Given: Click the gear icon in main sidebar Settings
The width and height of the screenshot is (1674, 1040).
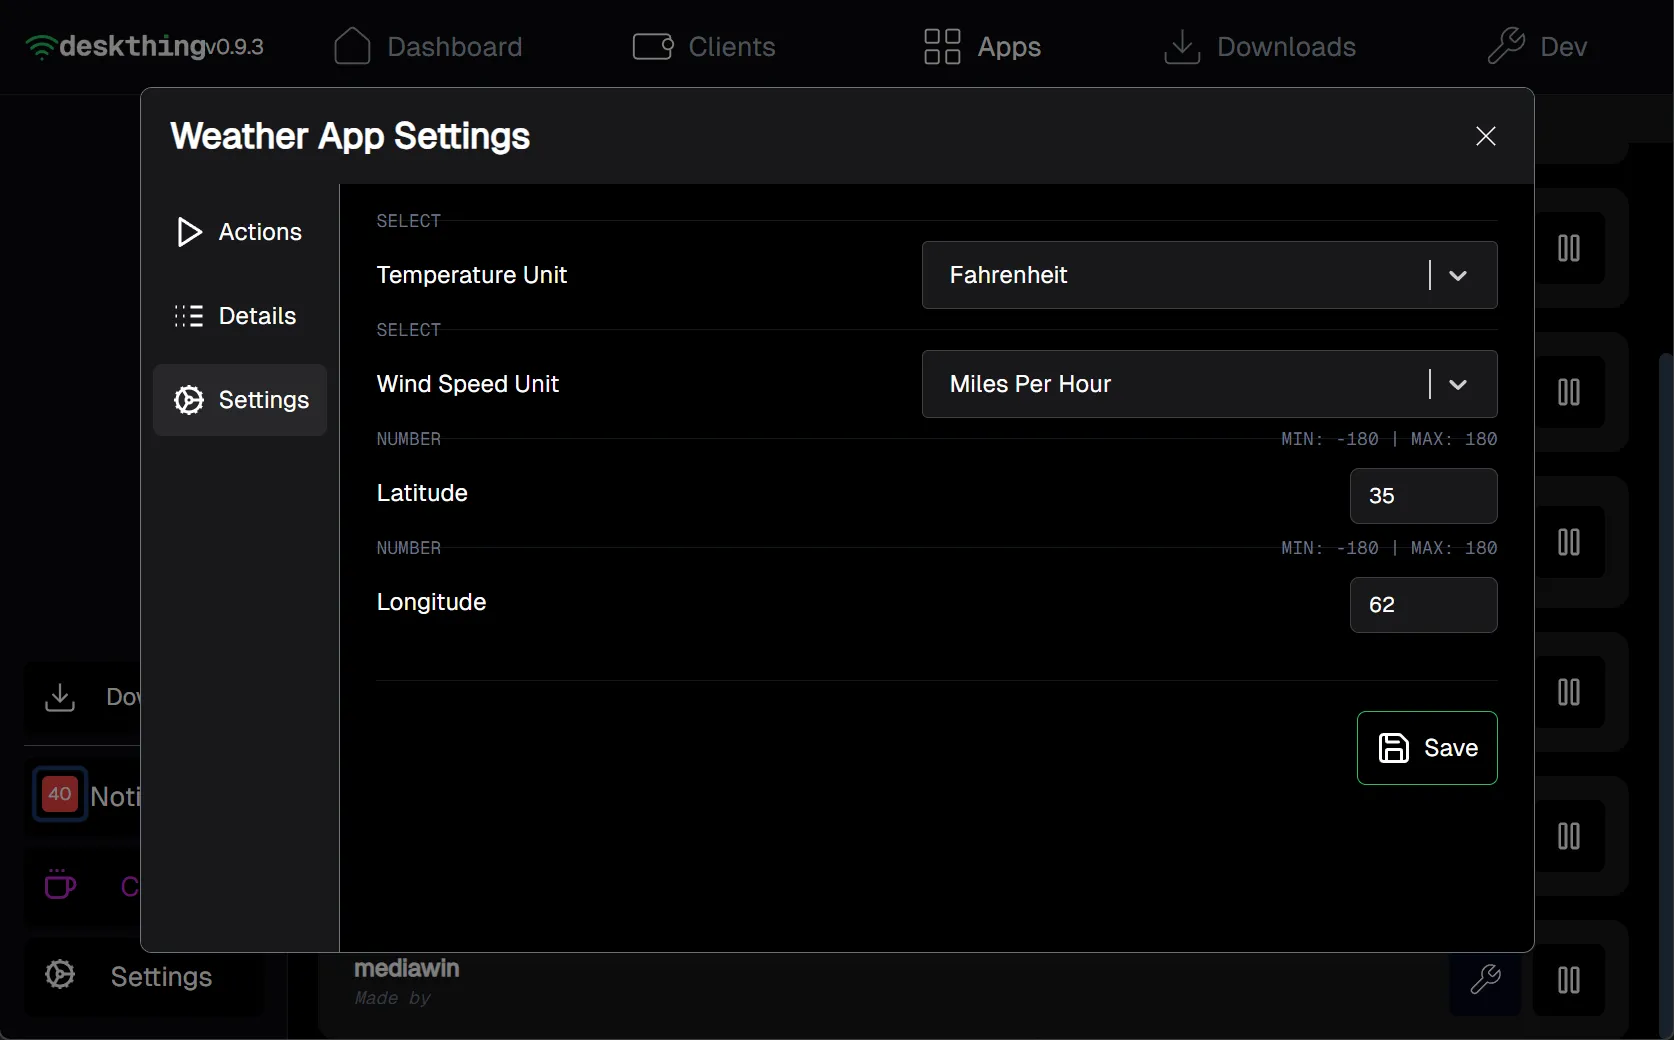Looking at the screenshot, I should [x=60, y=975].
